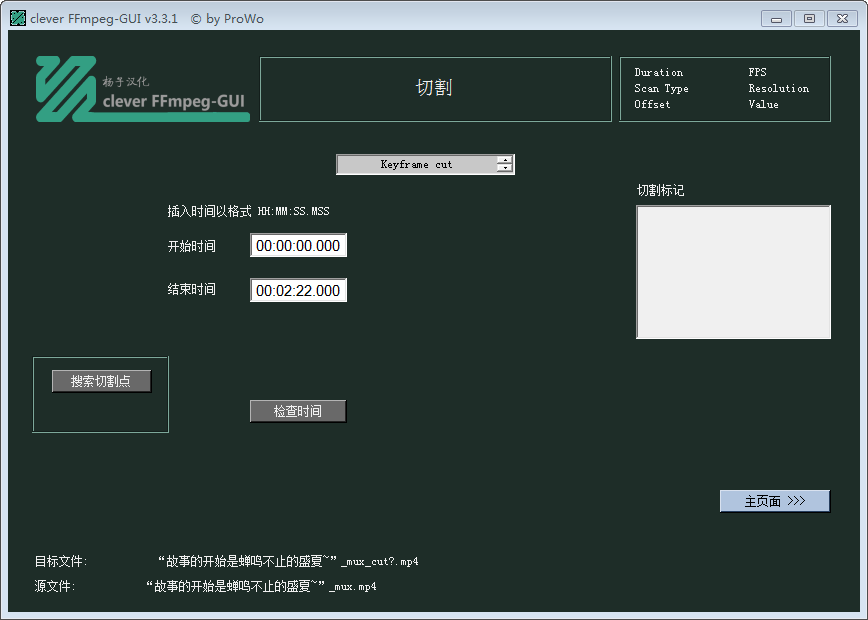Image resolution: width=868 pixels, height=620 pixels.
Task: Click the down arrow of the Keyframe cut spinner
Action: tap(505, 168)
